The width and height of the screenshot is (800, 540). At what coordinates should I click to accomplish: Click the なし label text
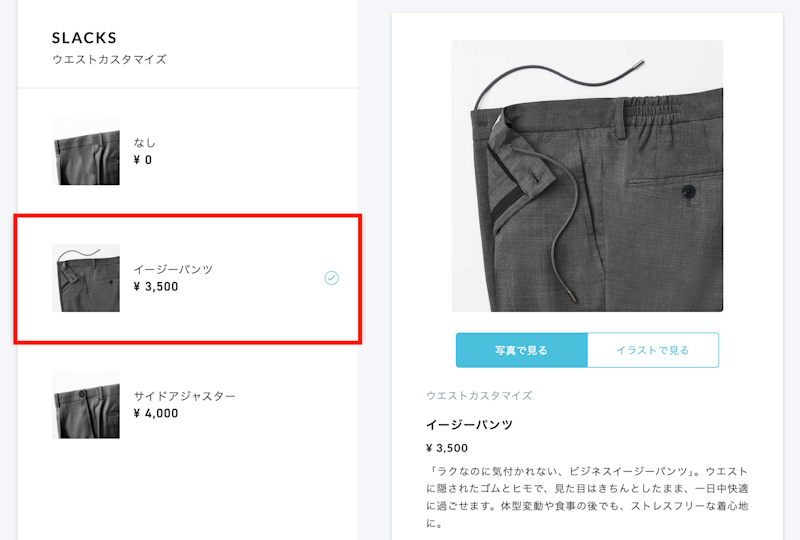click(x=144, y=143)
